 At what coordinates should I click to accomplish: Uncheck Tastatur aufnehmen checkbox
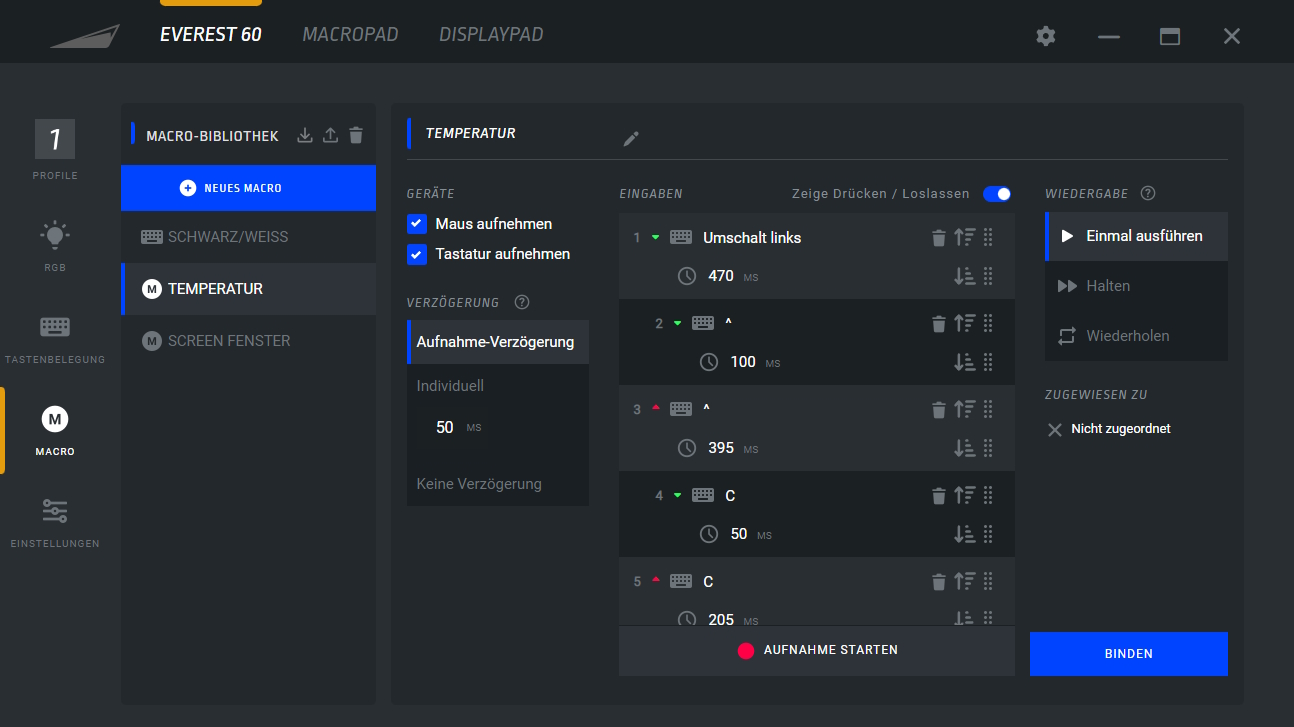(417, 254)
